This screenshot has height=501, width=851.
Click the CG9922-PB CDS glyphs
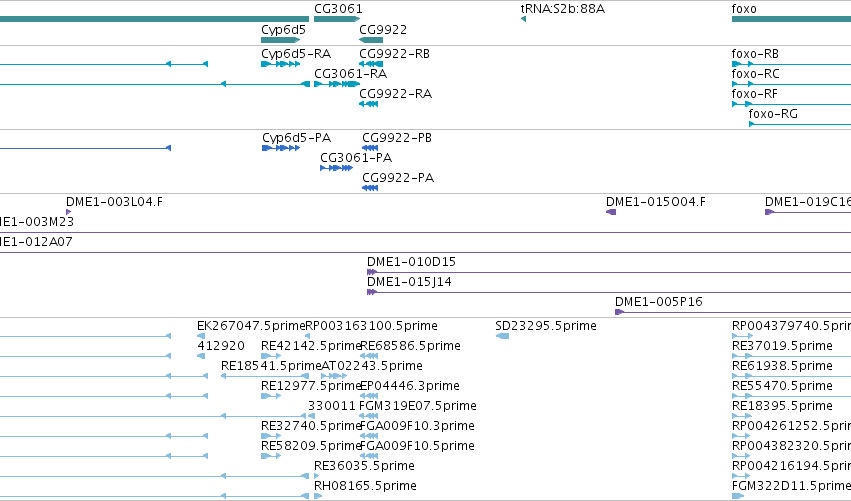(370, 148)
